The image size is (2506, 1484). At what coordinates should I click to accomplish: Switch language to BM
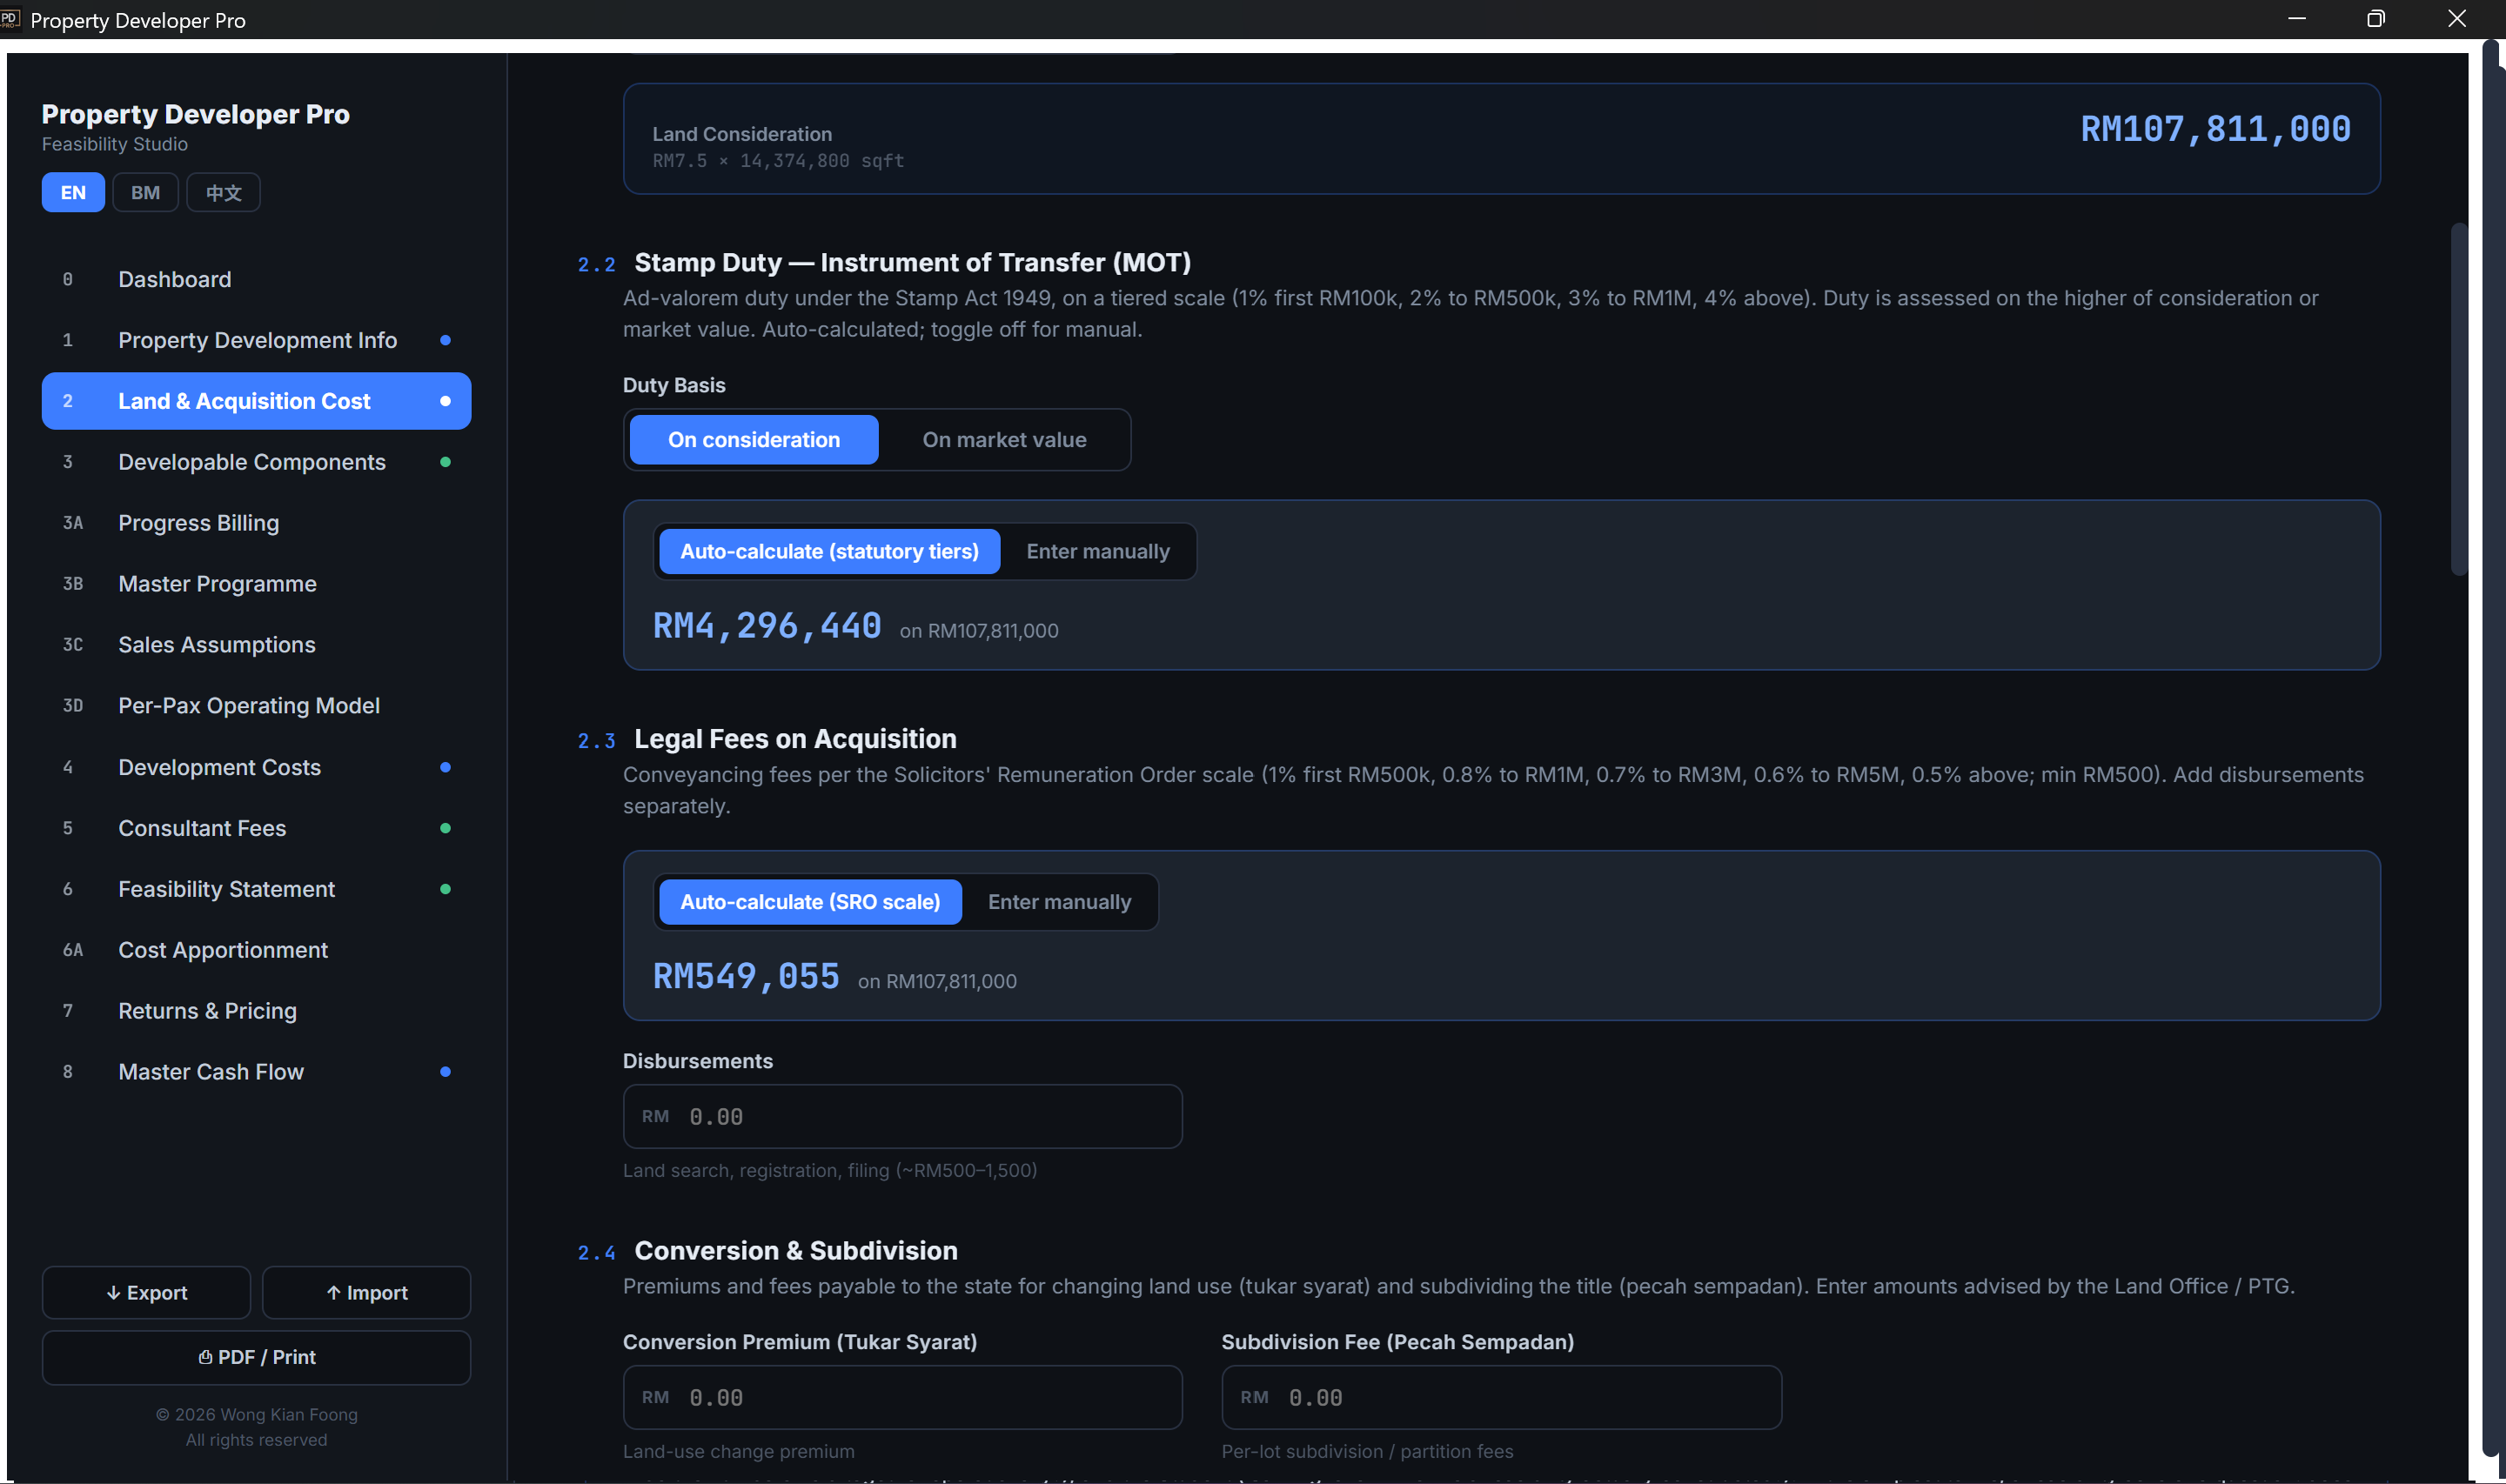coord(145,192)
